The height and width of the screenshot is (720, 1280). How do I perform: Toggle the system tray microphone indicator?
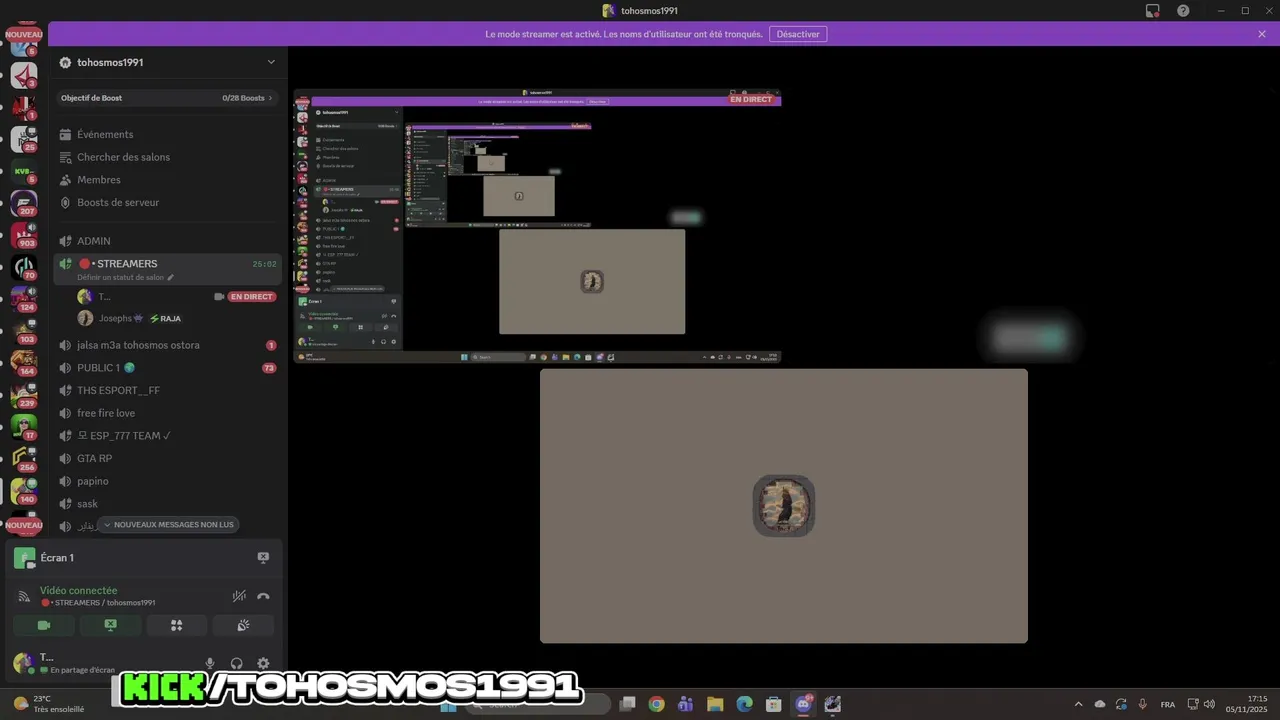1142,704
